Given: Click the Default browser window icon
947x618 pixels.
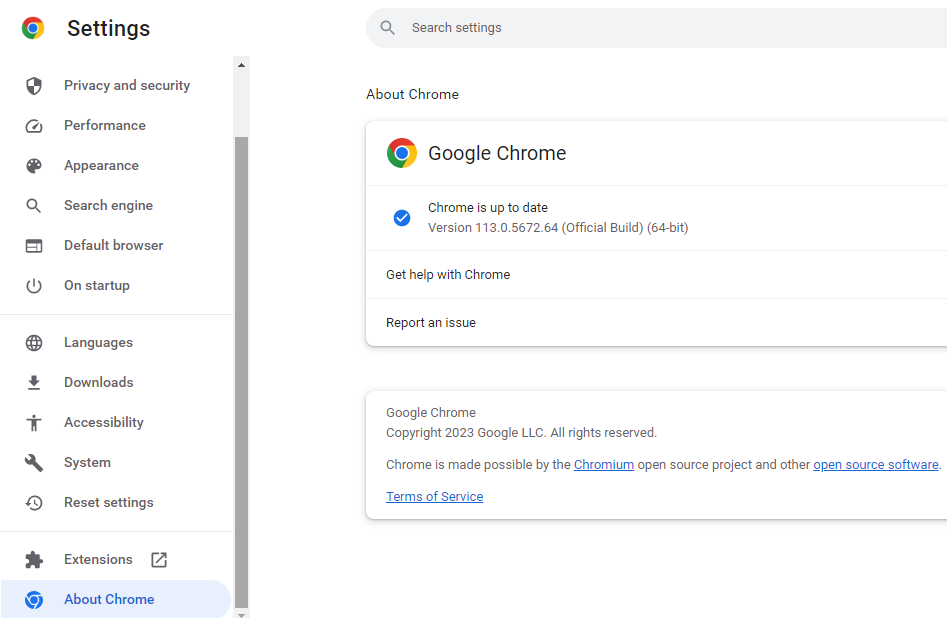Looking at the screenshot, I should pyautogui.click(x=34, y=246).
